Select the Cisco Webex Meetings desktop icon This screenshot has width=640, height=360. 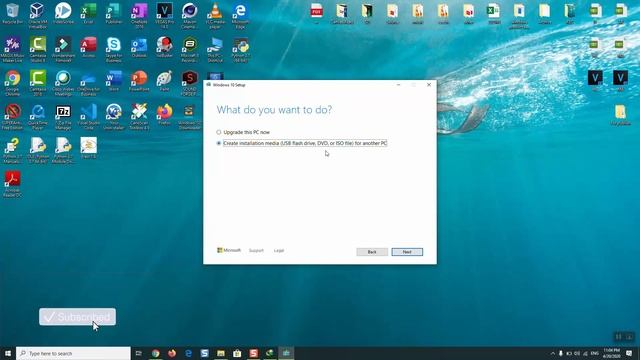(63, 83)
